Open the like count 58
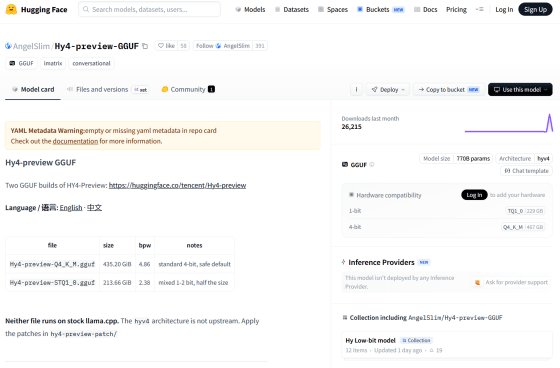 184,46
